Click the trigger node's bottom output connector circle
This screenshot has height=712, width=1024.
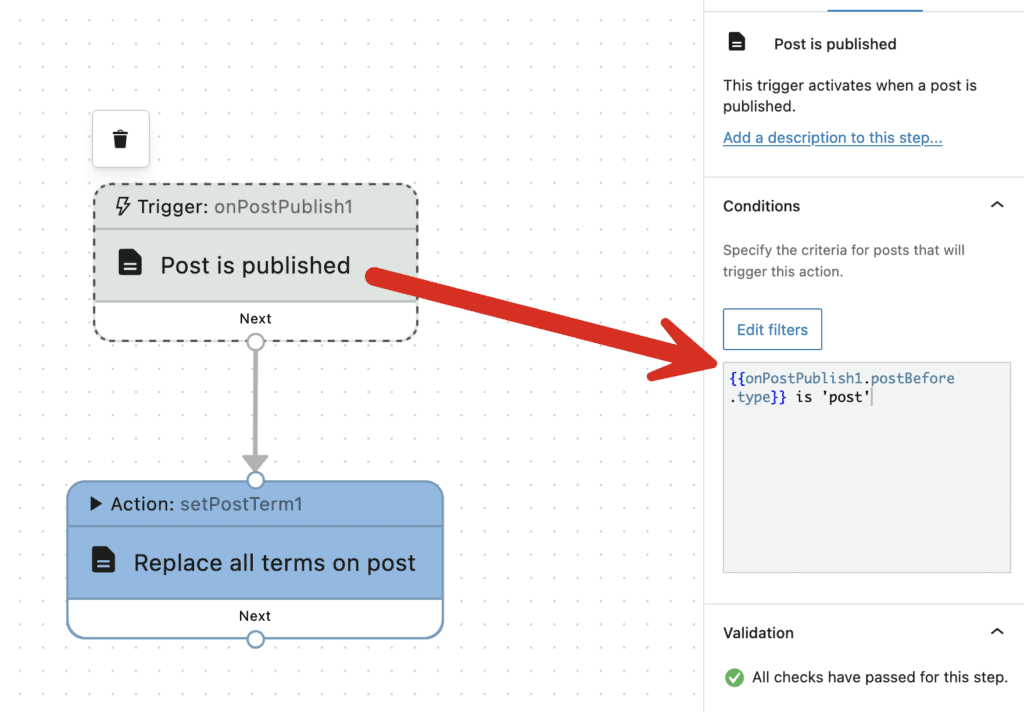255,342
